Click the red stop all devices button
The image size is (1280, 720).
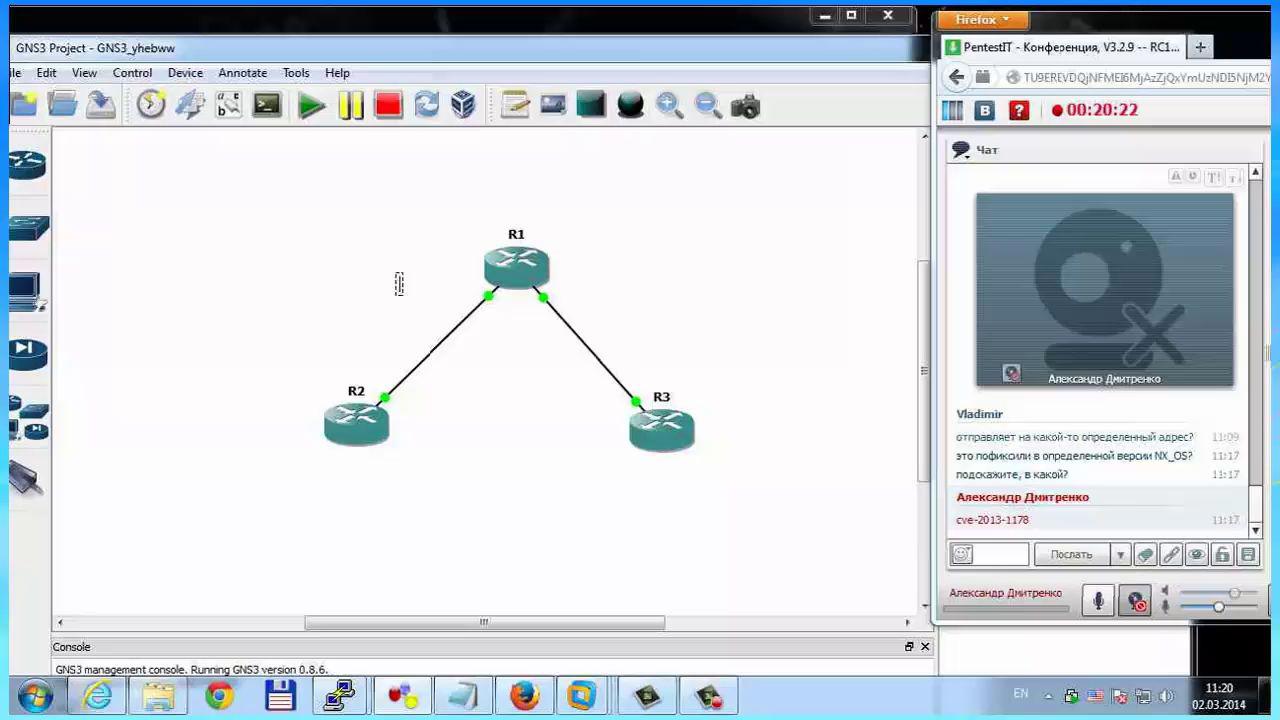(x=388, y=105)
